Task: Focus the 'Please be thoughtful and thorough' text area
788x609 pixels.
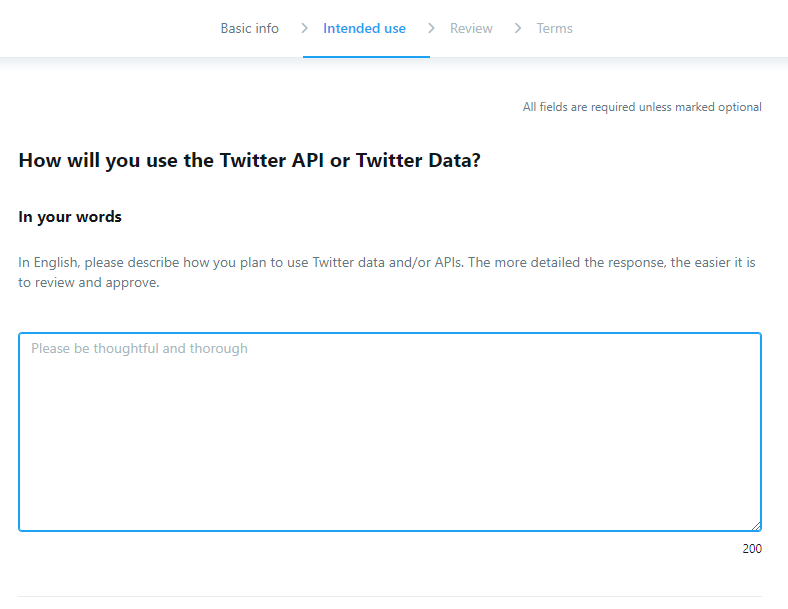Action: point(390,432)
